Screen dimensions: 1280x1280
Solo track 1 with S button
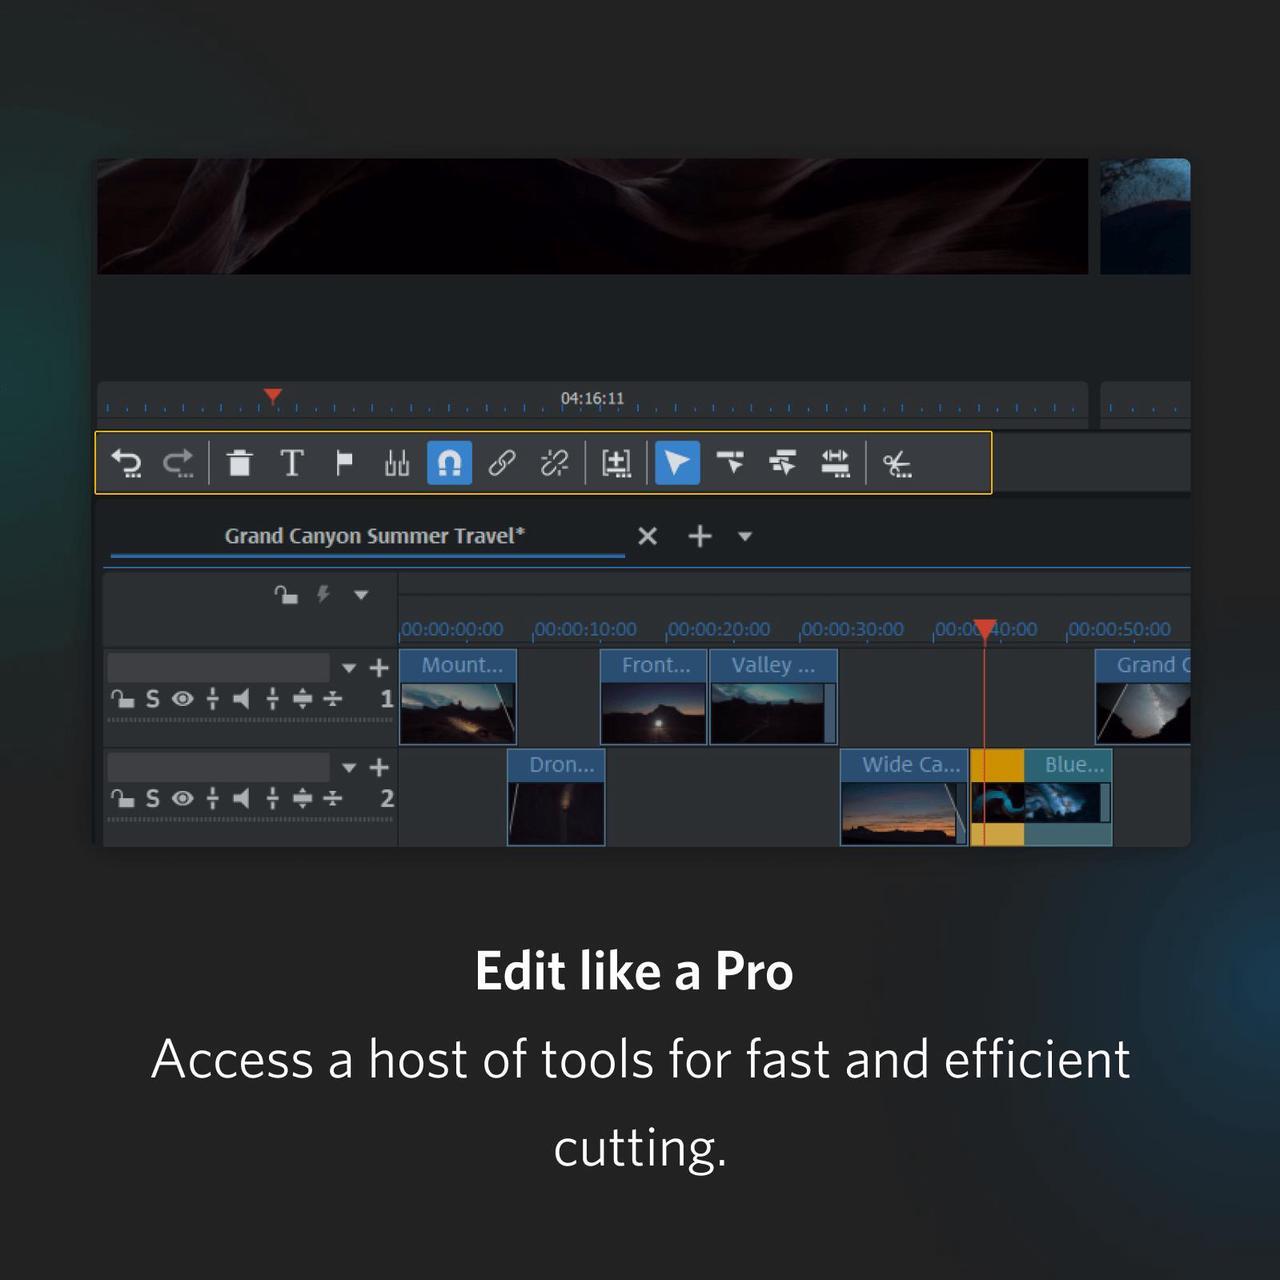[152, 699]
